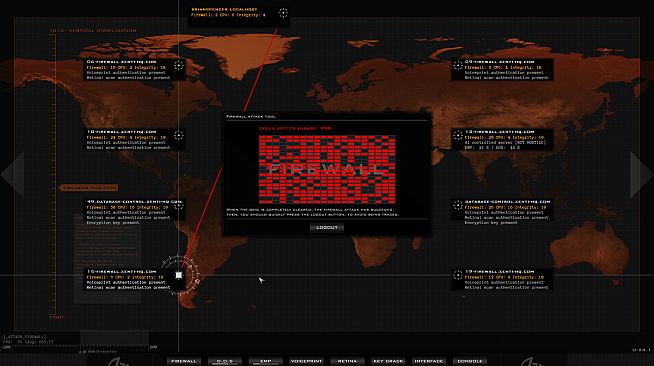Screen dimensions: 654x366
Task: Target the 19-firewall server crosshair icon
Action: coord(458,275)
